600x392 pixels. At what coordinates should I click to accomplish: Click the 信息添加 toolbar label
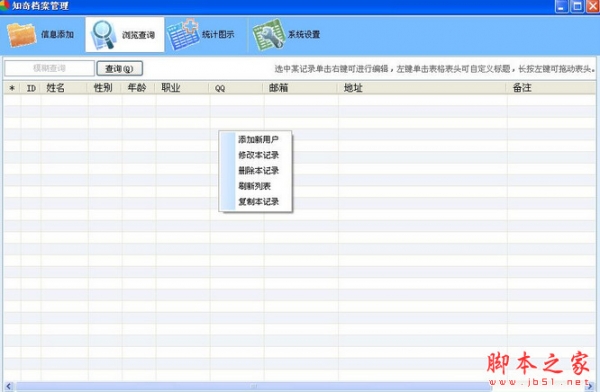[x=57, y=34]
